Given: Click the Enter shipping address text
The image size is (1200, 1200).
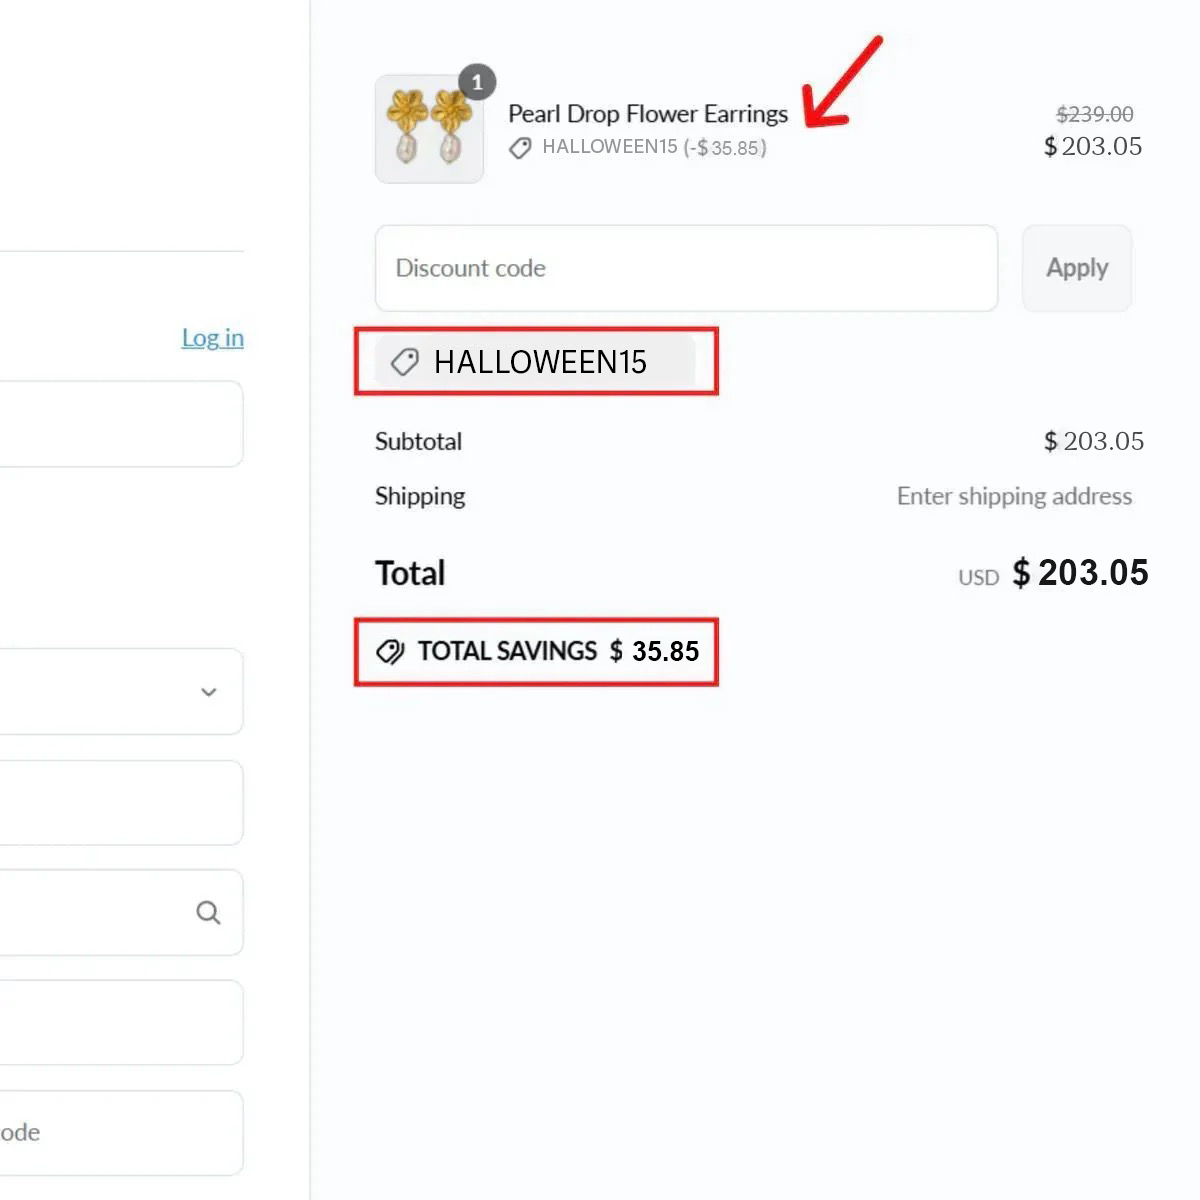Looking at the screenshot, I should [1014, 496].
